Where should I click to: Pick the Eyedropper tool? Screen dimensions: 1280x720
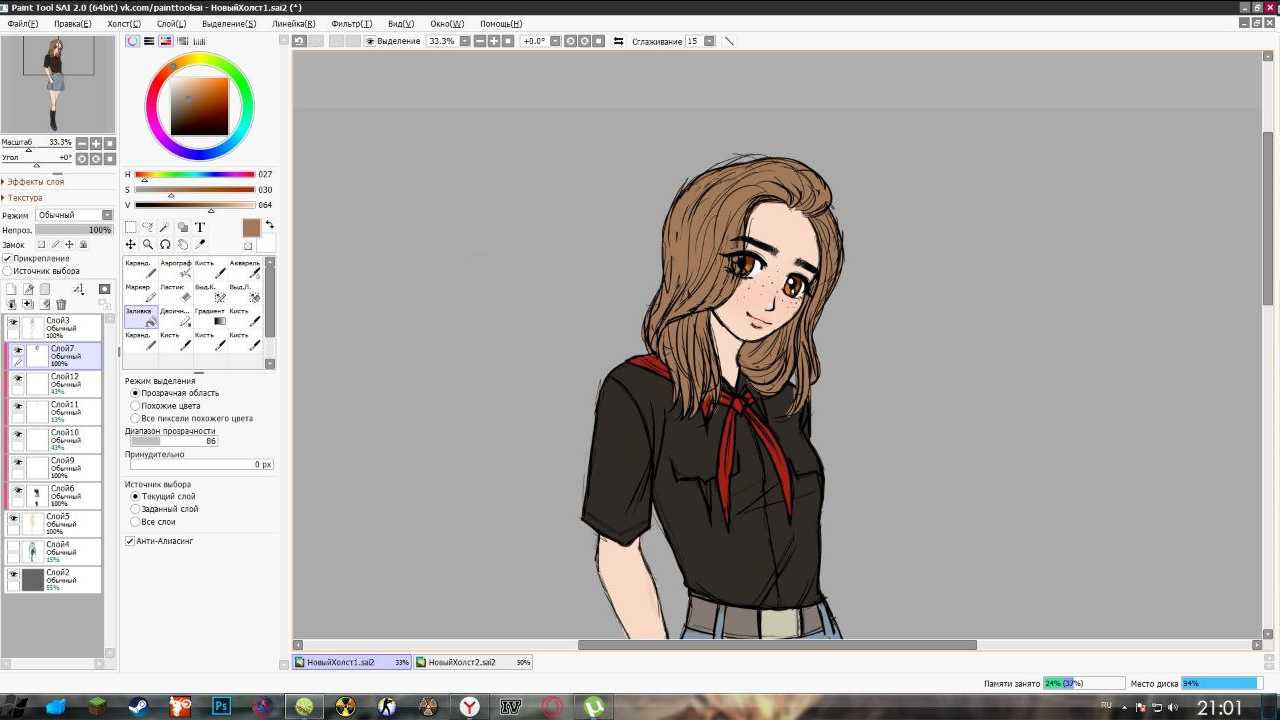(199, 244)
